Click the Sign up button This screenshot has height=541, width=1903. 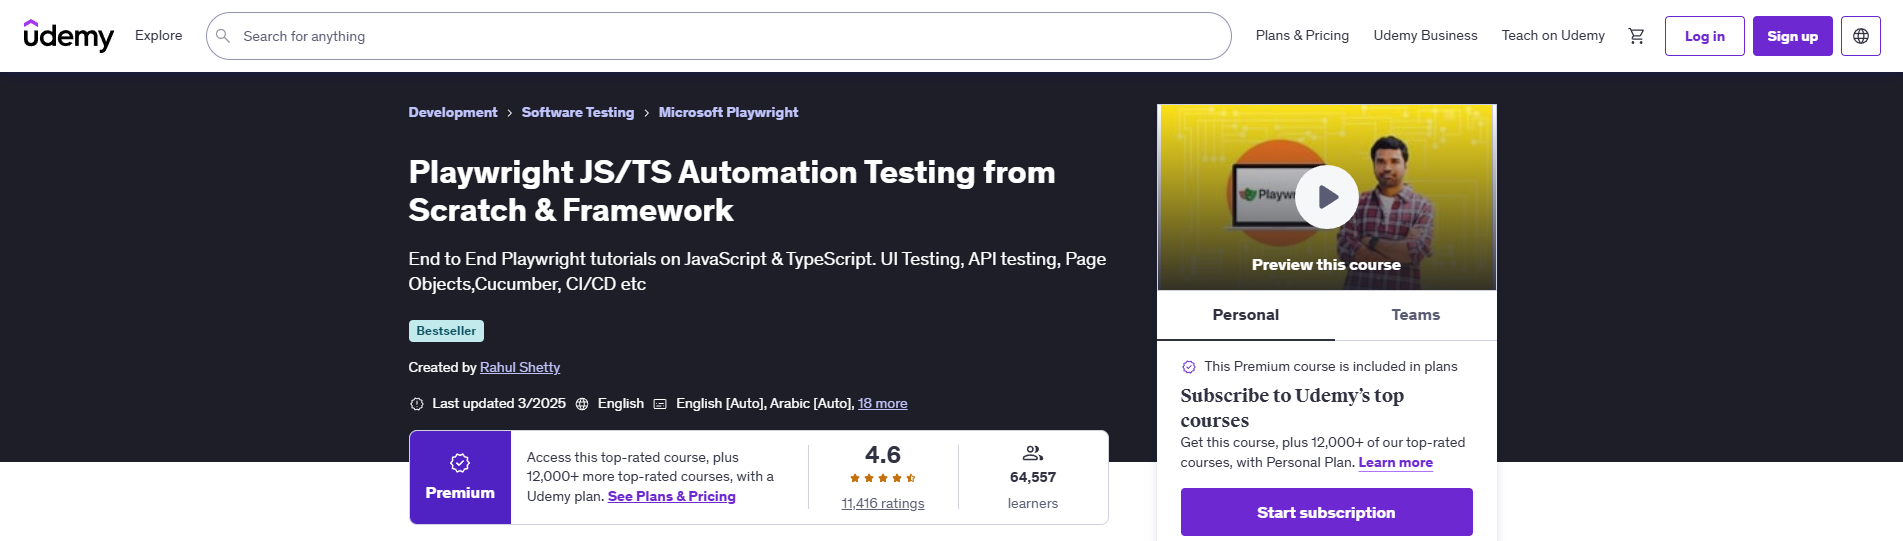(1793, 36)
